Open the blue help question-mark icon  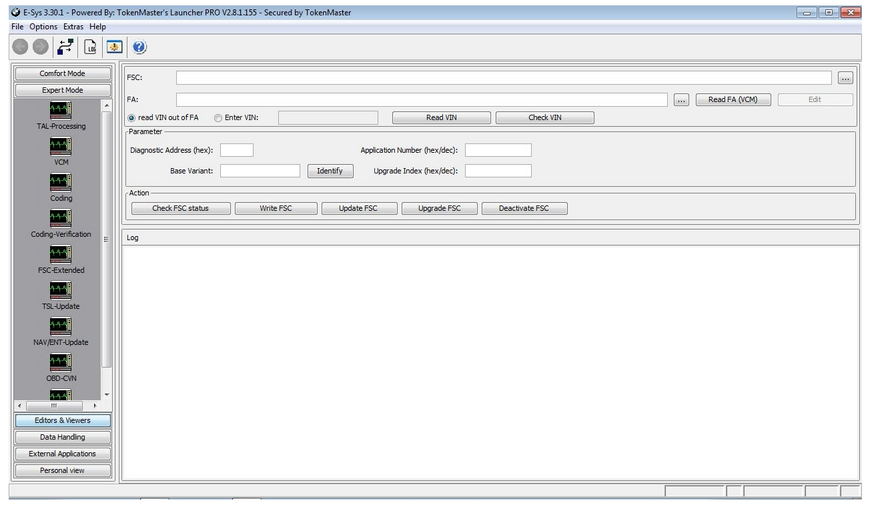(x=139, y=47)
